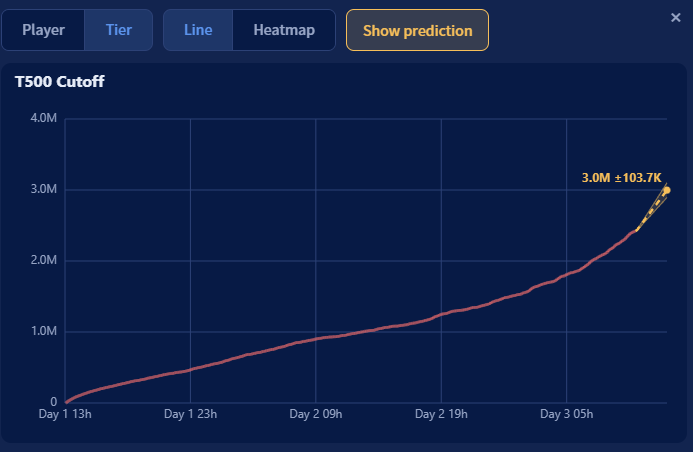The image size is (693, 452).
Task: Click the 3.0M y-axis label
Action: point(44,189)
